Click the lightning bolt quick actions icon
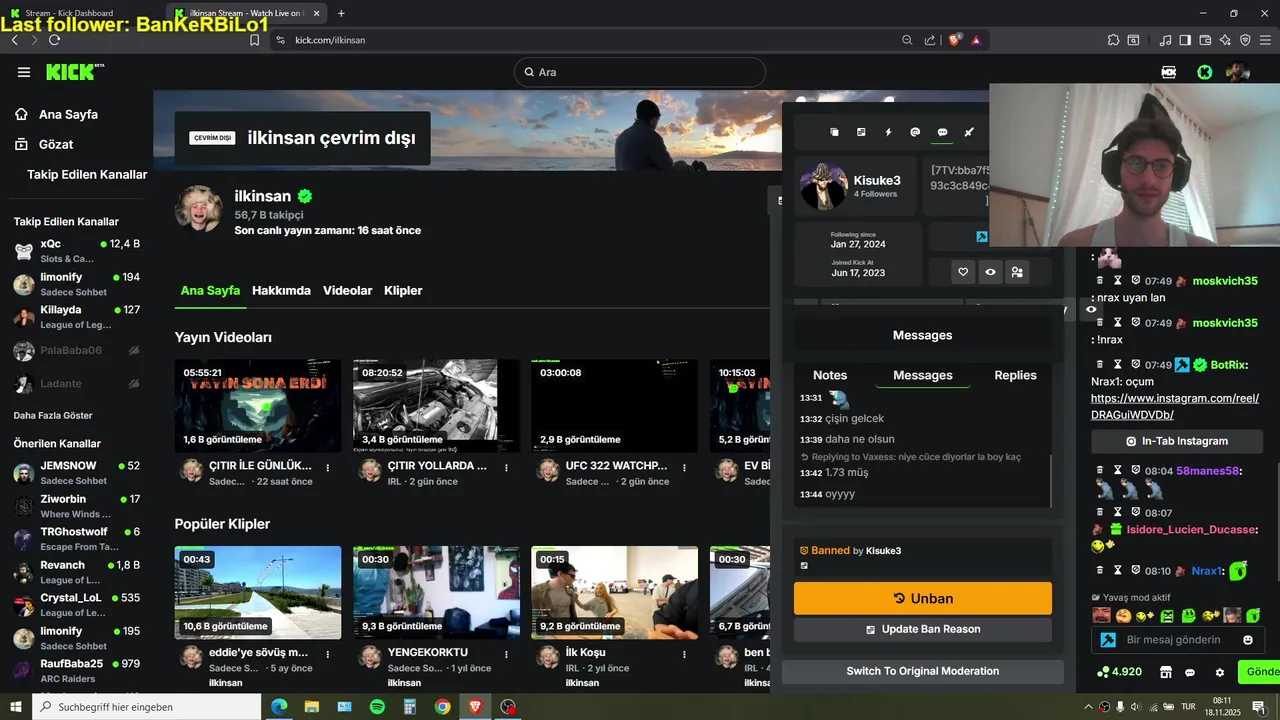 coord(888,132)
